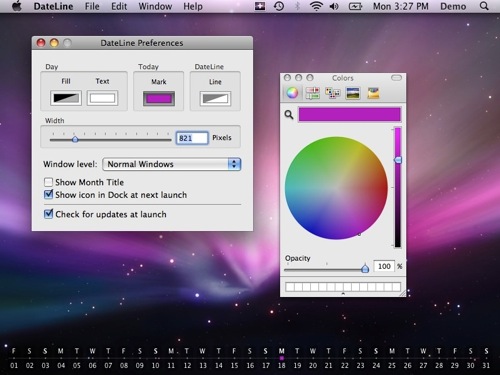The width and height of the screenshot is (500, 375).
Task: Open the File menu
Action: tap(92, 6)
